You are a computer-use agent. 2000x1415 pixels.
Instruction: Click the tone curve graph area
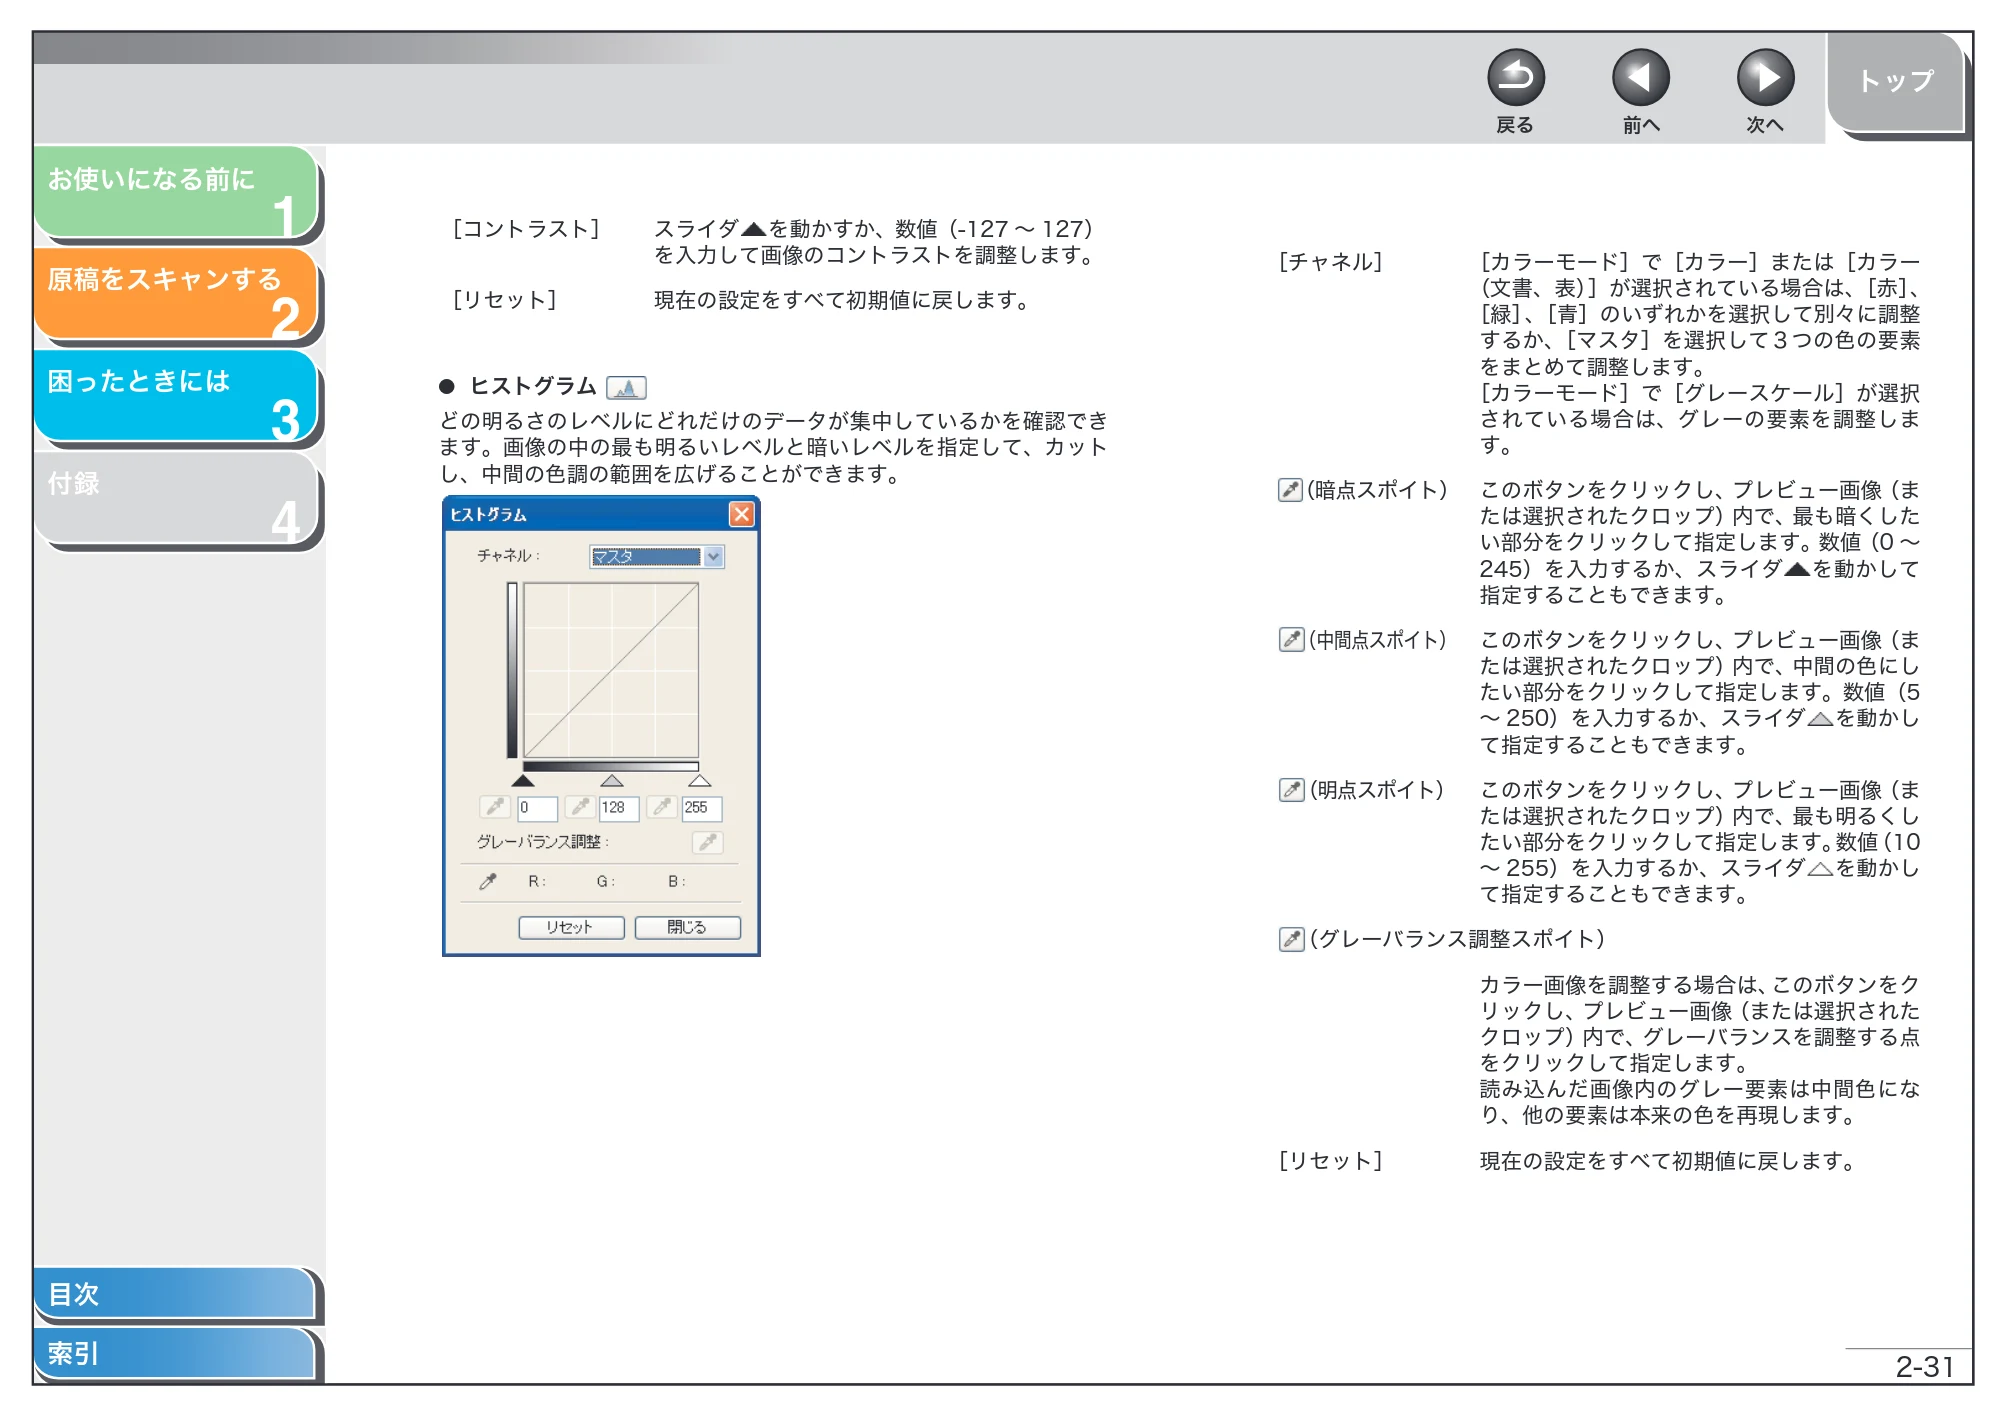(611, 670)
